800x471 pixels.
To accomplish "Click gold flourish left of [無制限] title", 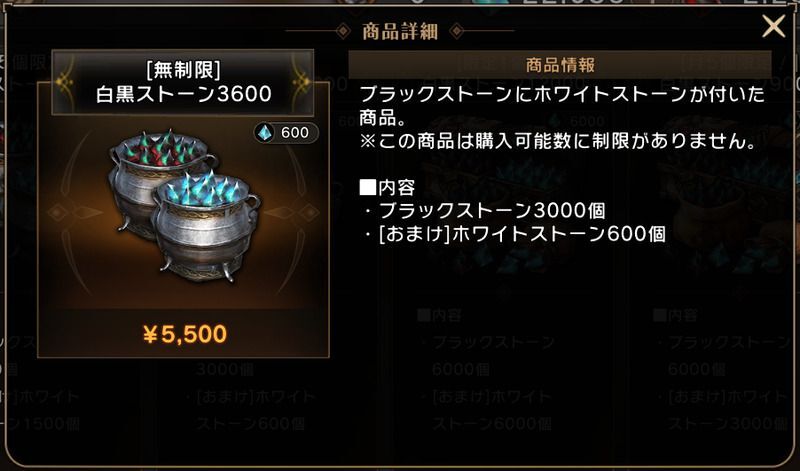I will tap(65, 82).
